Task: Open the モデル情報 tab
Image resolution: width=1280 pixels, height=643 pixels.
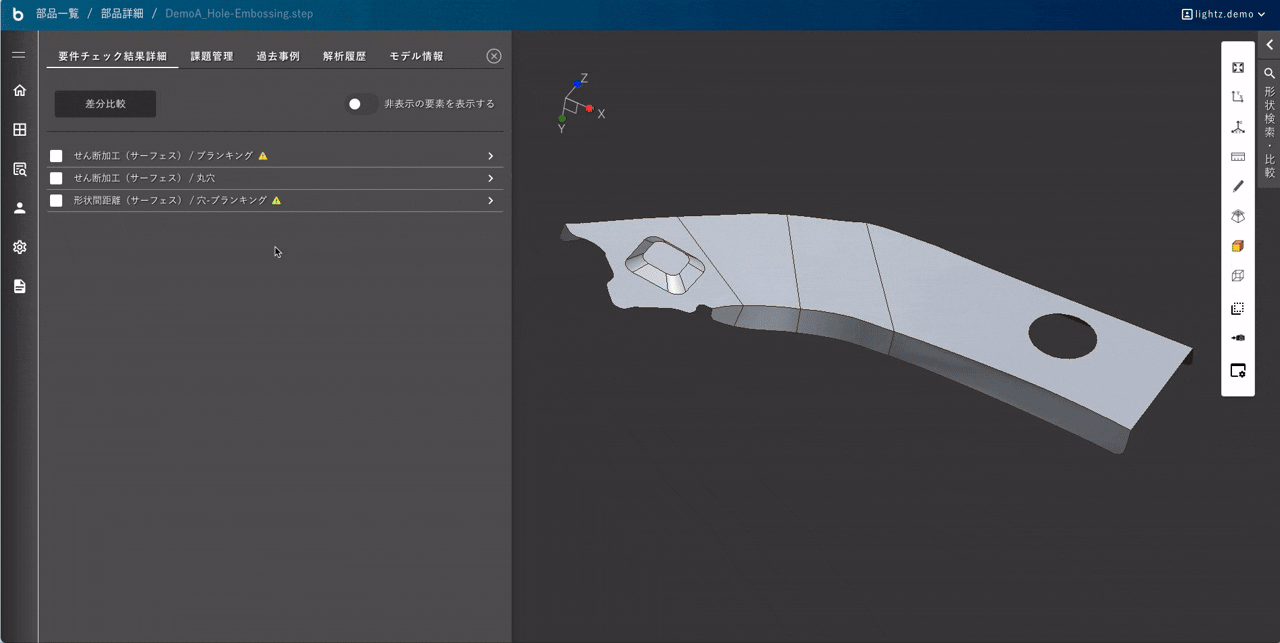Action: (x=416, y=57)
